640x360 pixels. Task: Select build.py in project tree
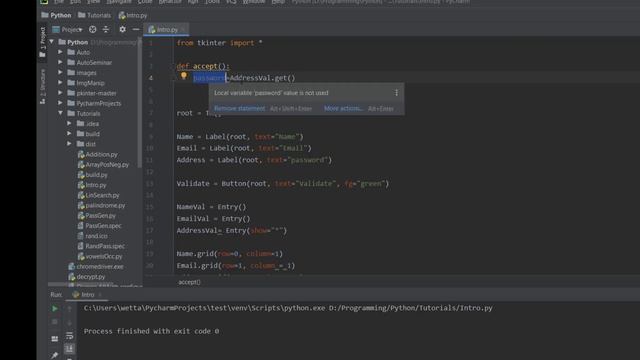(92, 175)
